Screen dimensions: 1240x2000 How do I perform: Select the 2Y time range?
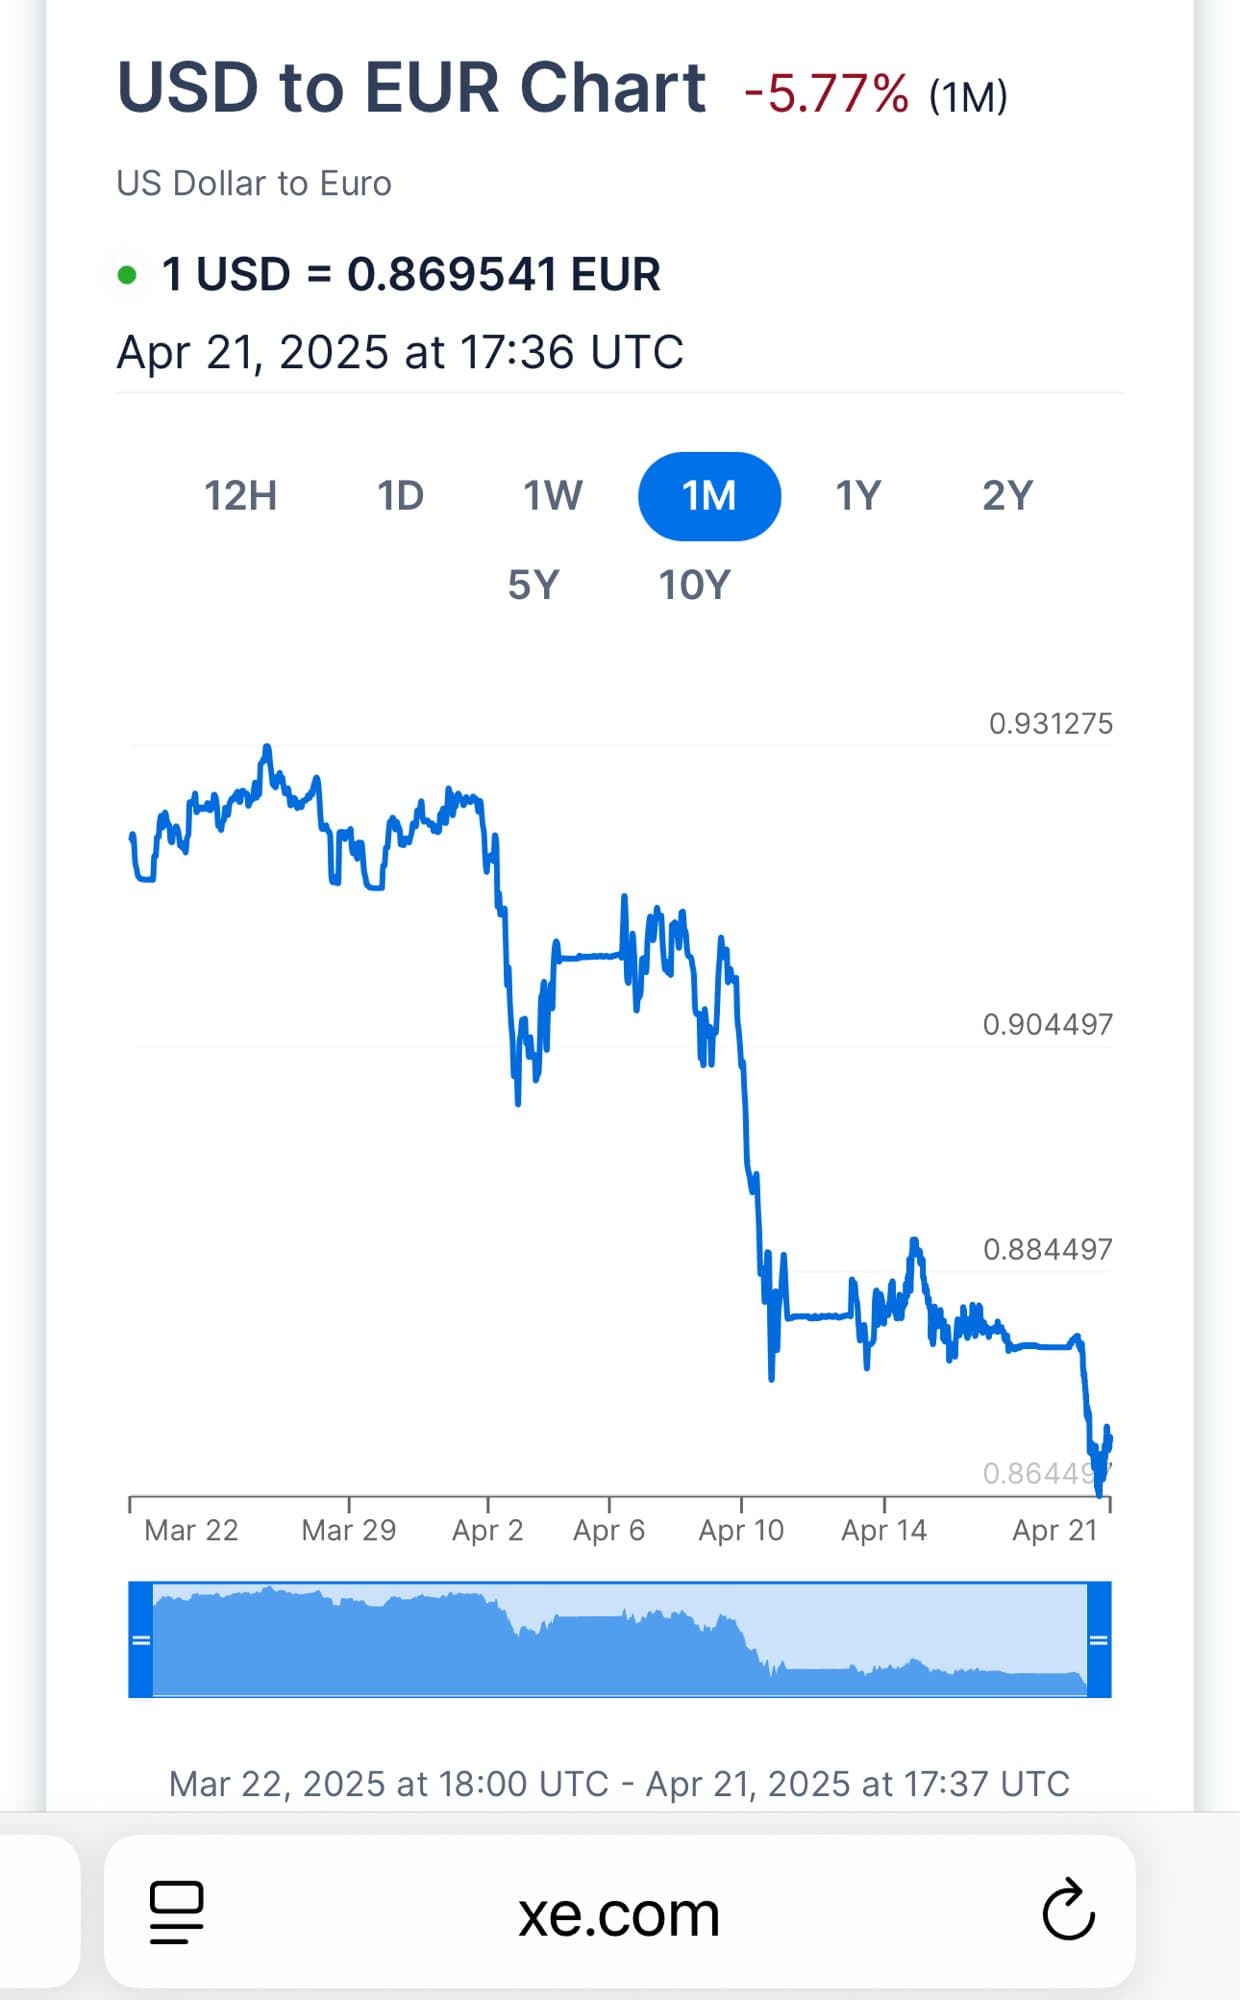(1007, 496)
